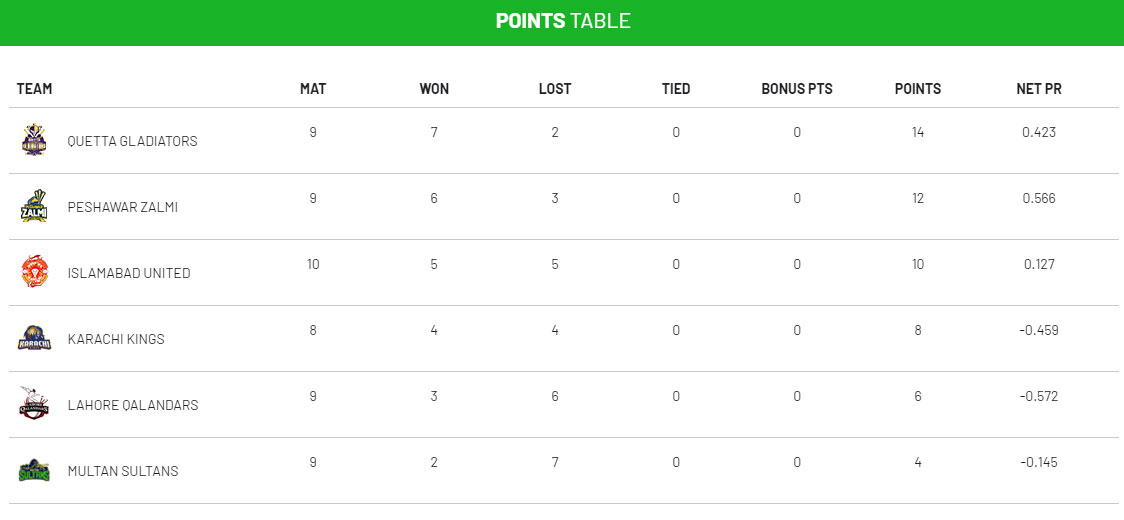Click the Multan Sultans team logo
The height and width of the screenshot is (520, 1124).
(34, 470)
